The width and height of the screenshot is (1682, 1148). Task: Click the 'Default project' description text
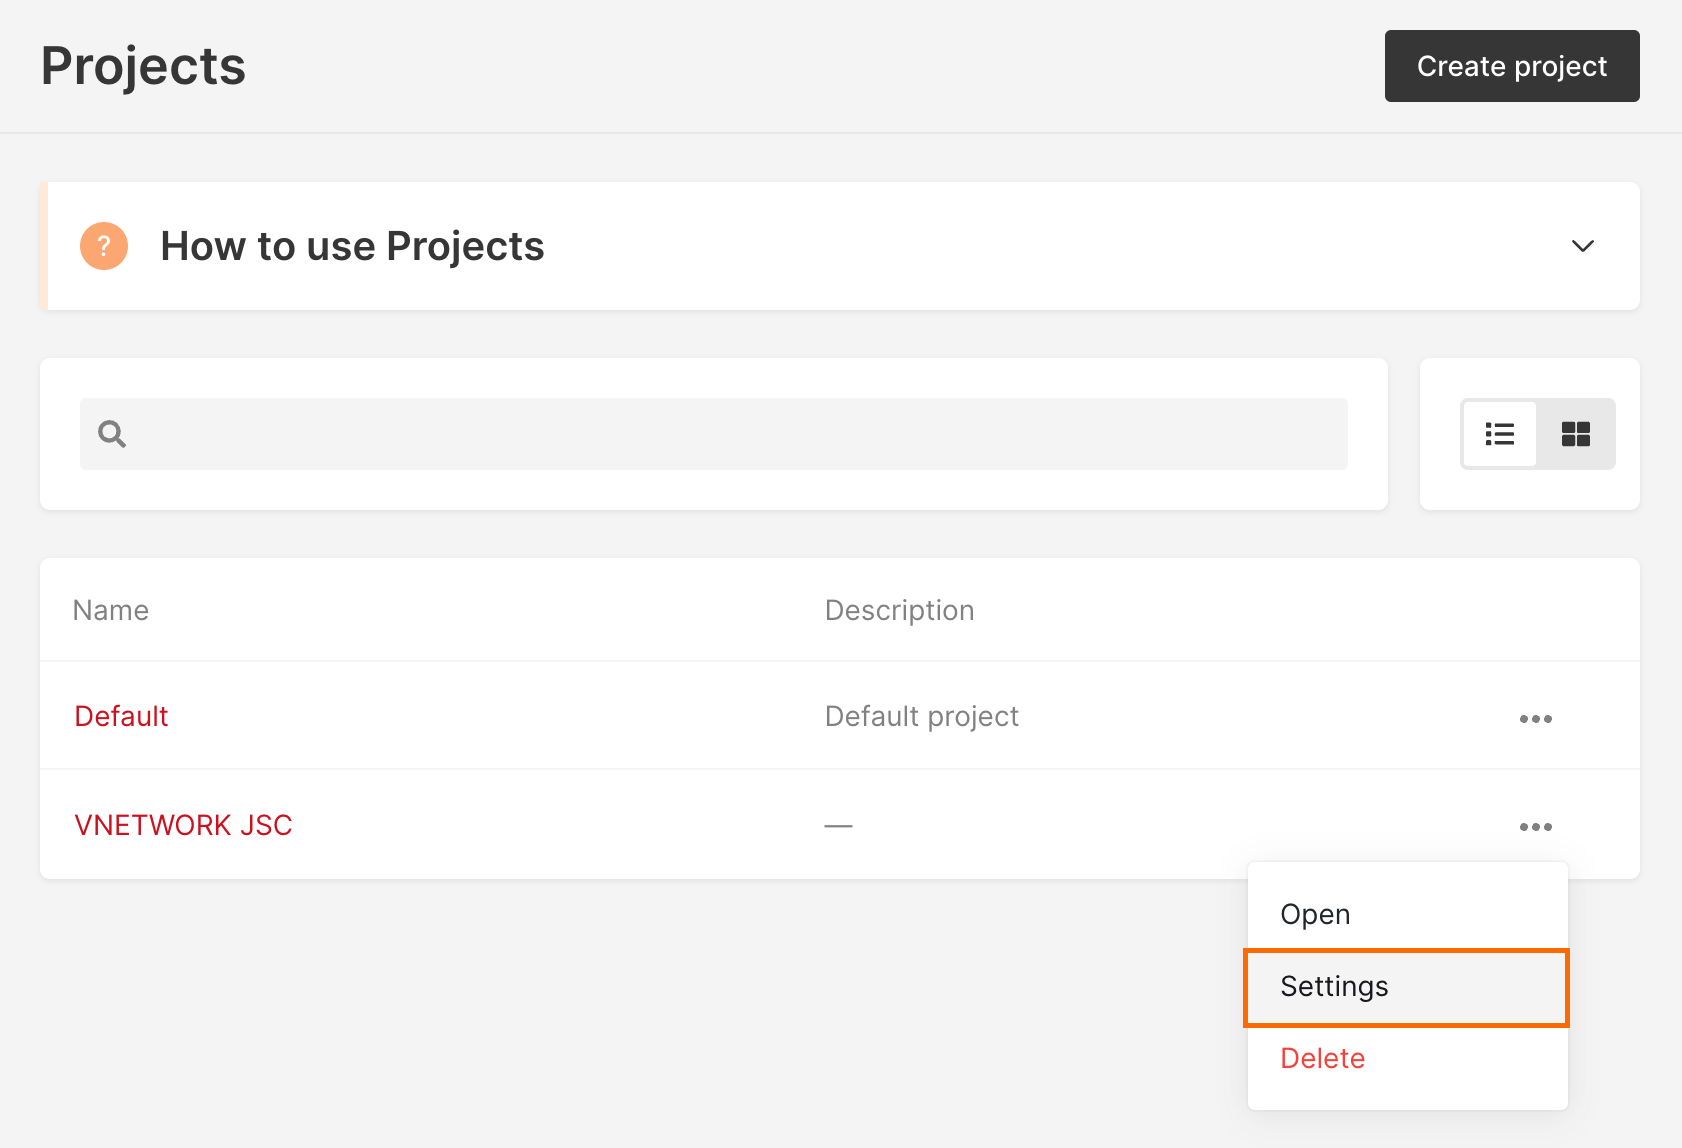[x=922, y=716]
